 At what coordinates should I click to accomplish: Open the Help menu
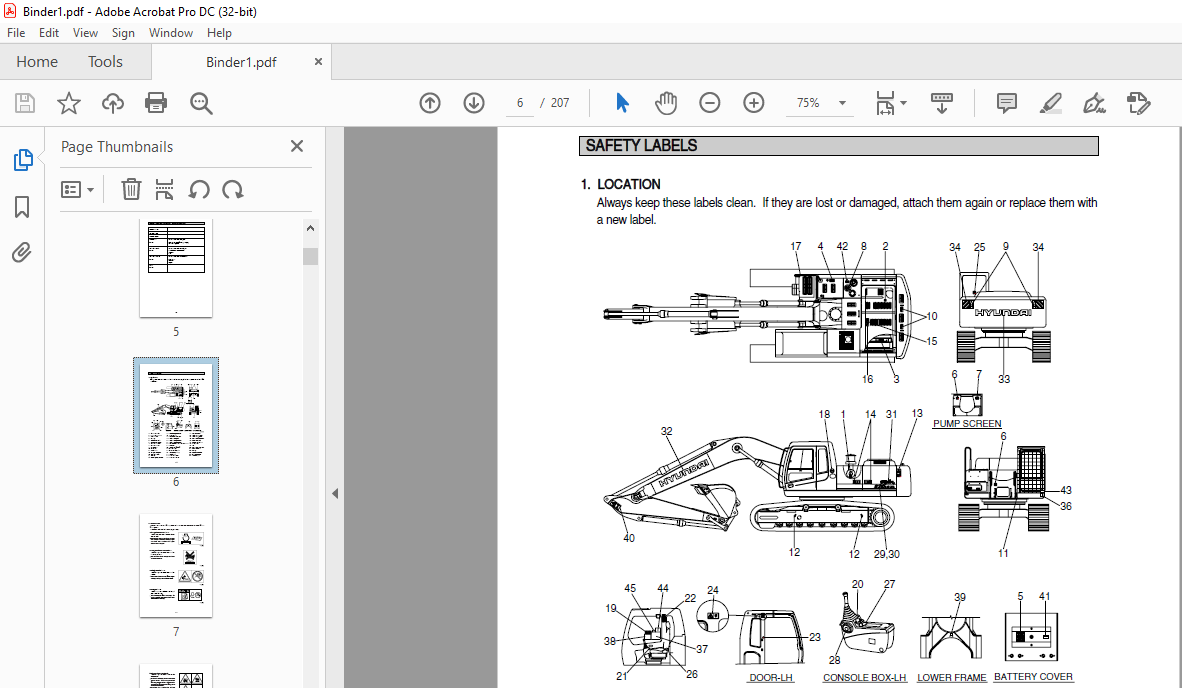[x=219, y=33]
